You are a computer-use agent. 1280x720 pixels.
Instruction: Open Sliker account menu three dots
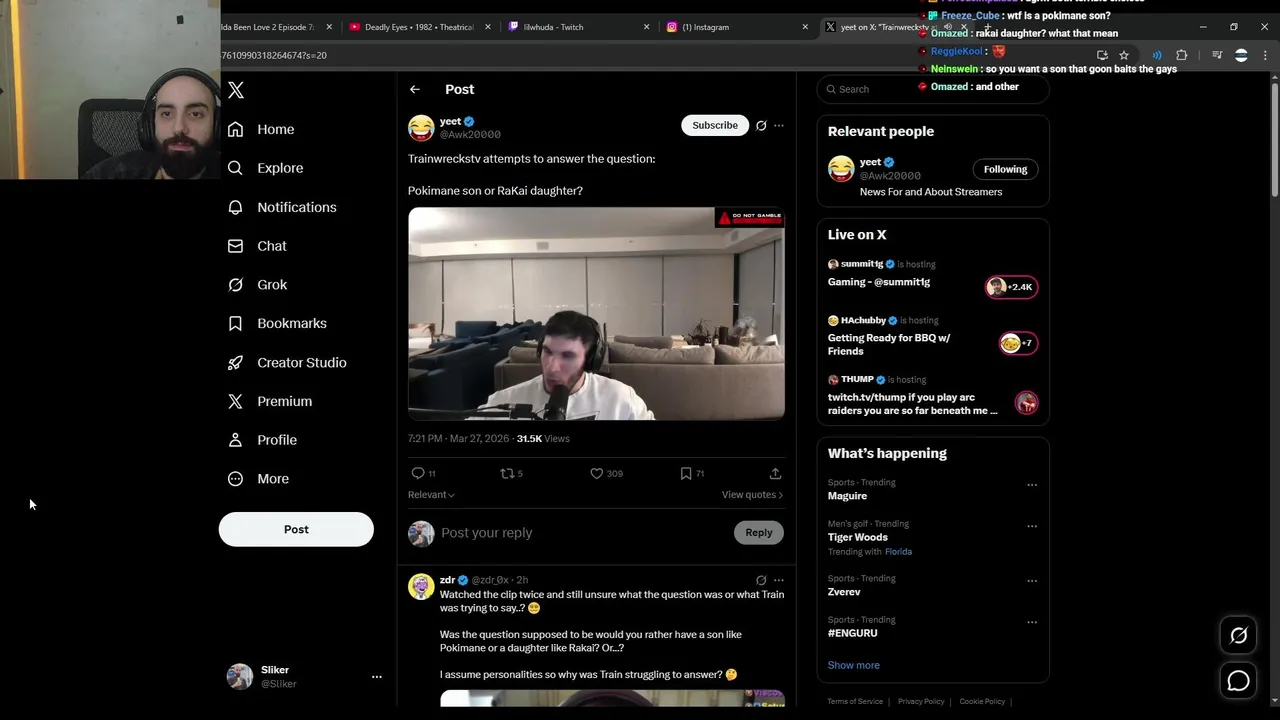click(x=377, y=677)
